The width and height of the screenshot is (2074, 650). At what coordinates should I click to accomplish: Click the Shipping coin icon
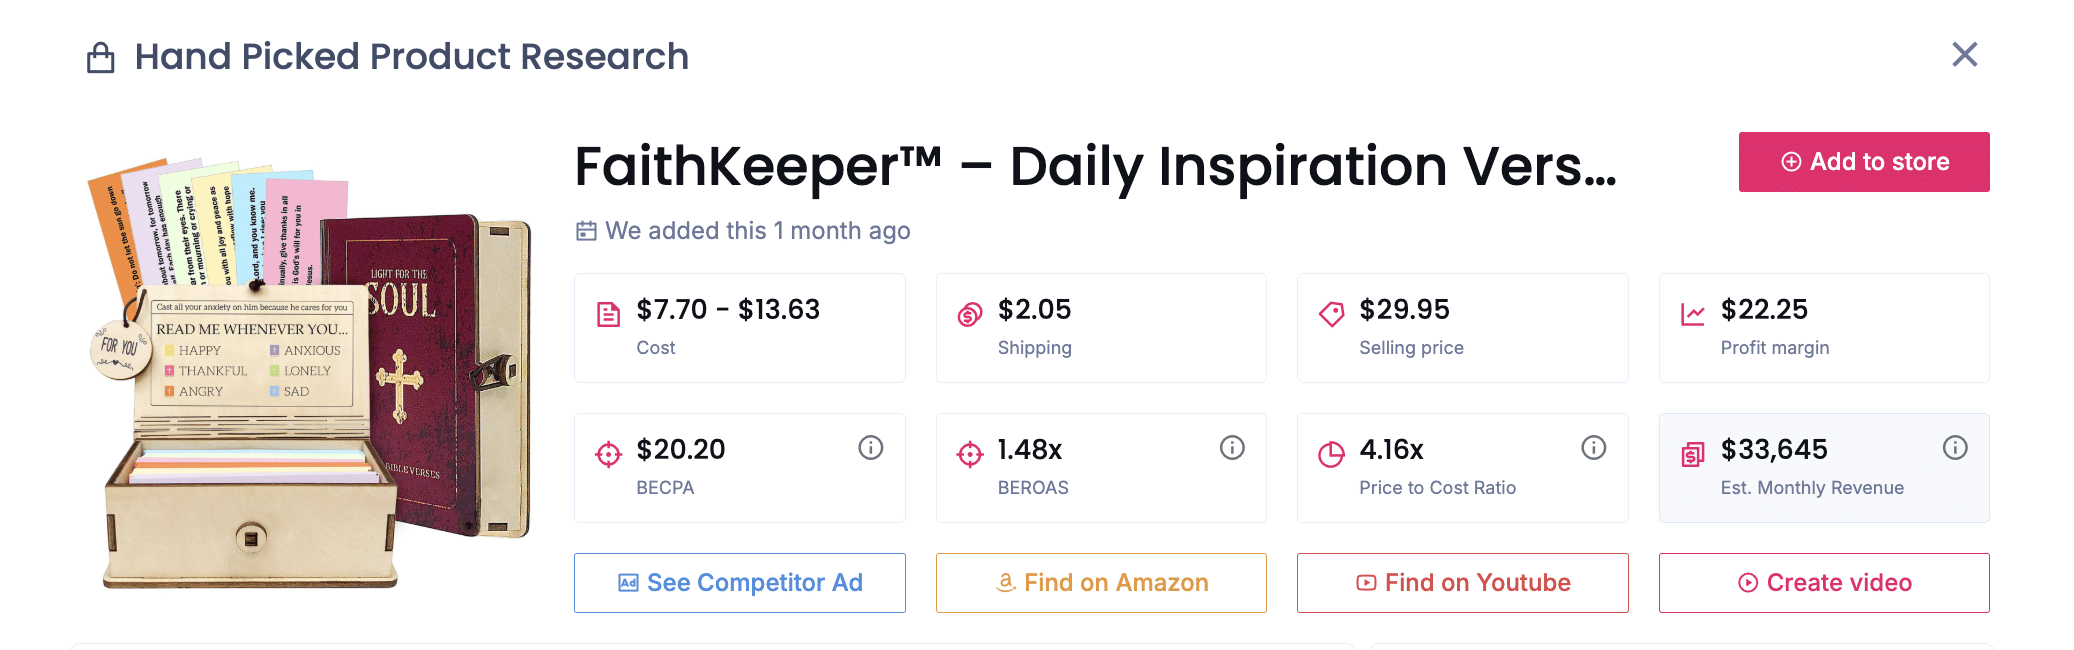tap(970, 315)
